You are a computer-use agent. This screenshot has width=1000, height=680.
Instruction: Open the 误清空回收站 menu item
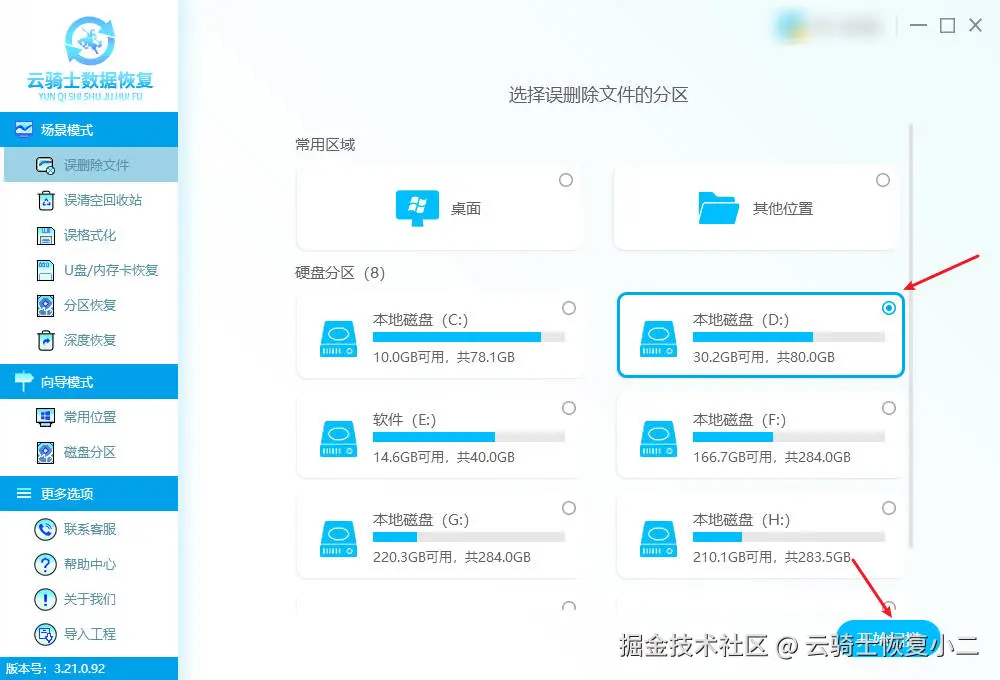[x=89, y=200]
